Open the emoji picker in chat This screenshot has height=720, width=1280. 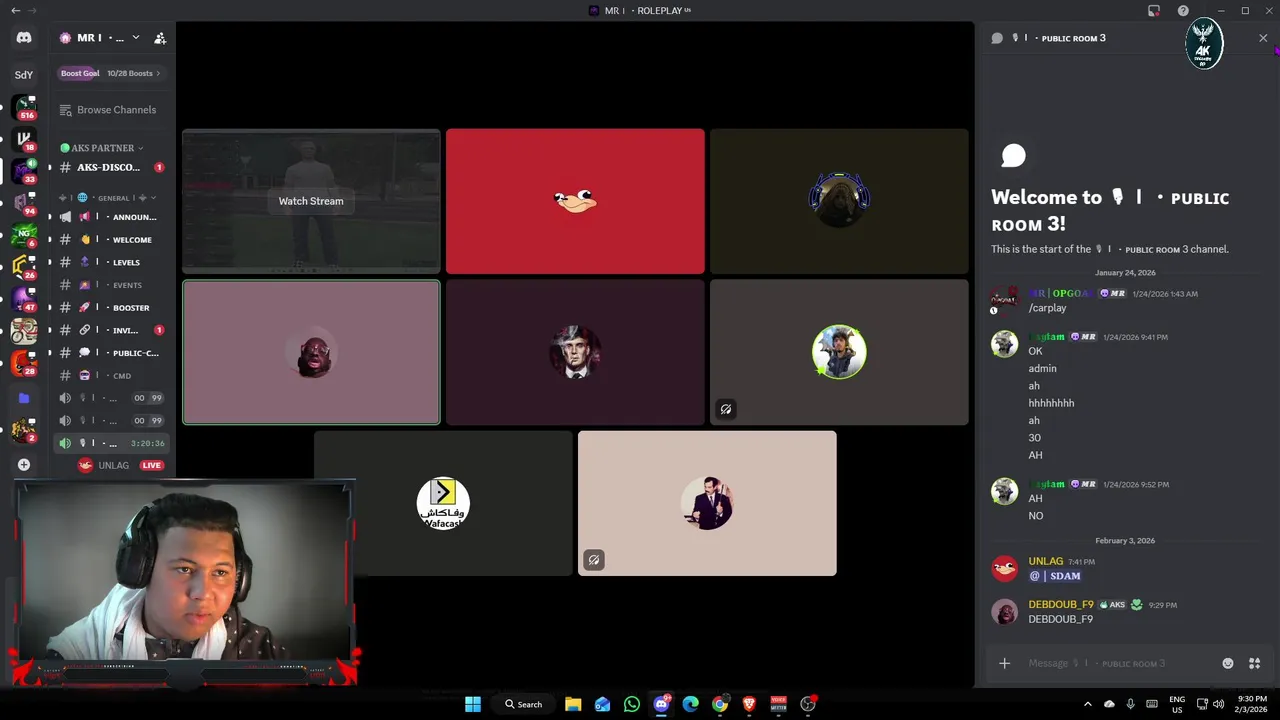1228,663
